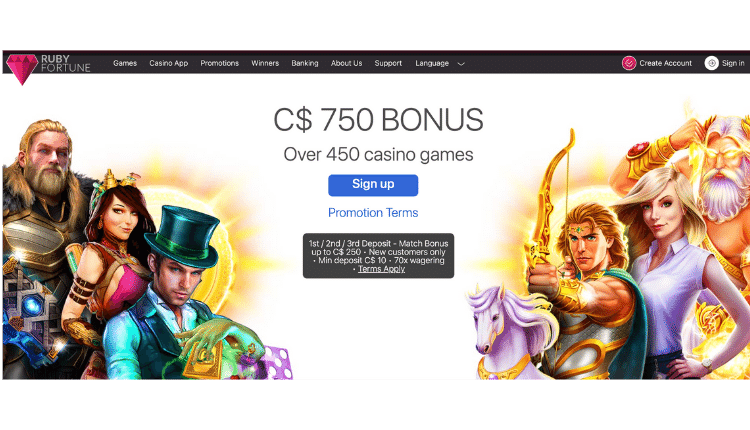Viewport: 750px width, 430px height.
Task: Open the Games menu item
Action: (125, 63)
